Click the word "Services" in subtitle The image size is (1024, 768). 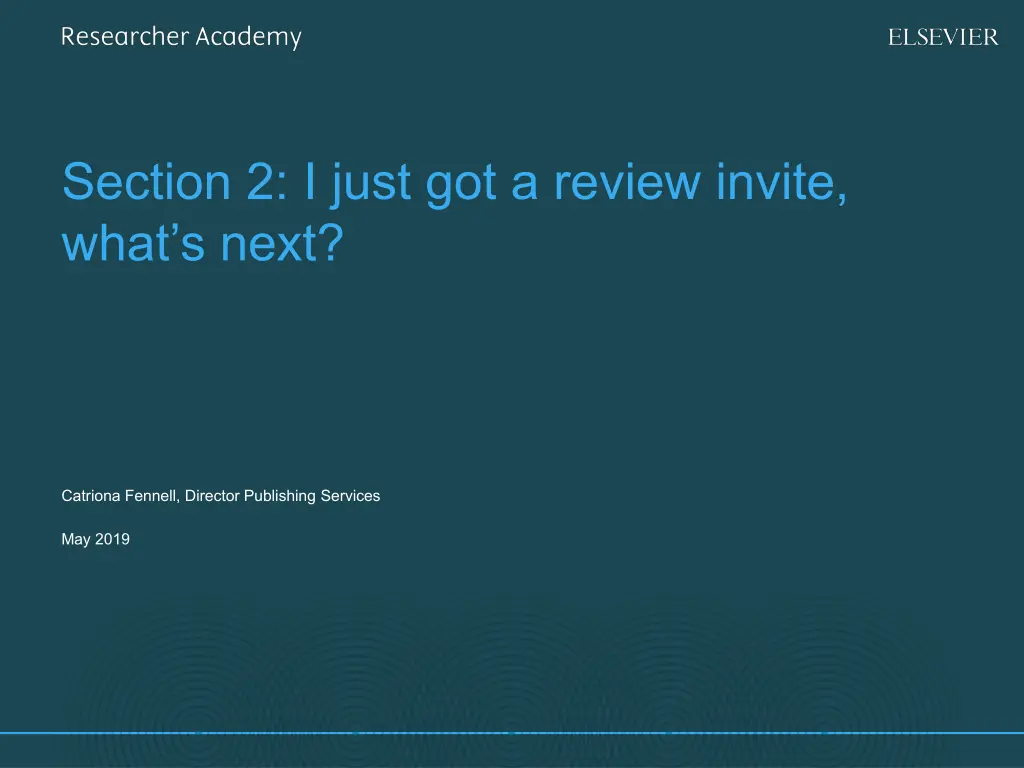click(x=350, y=495)
